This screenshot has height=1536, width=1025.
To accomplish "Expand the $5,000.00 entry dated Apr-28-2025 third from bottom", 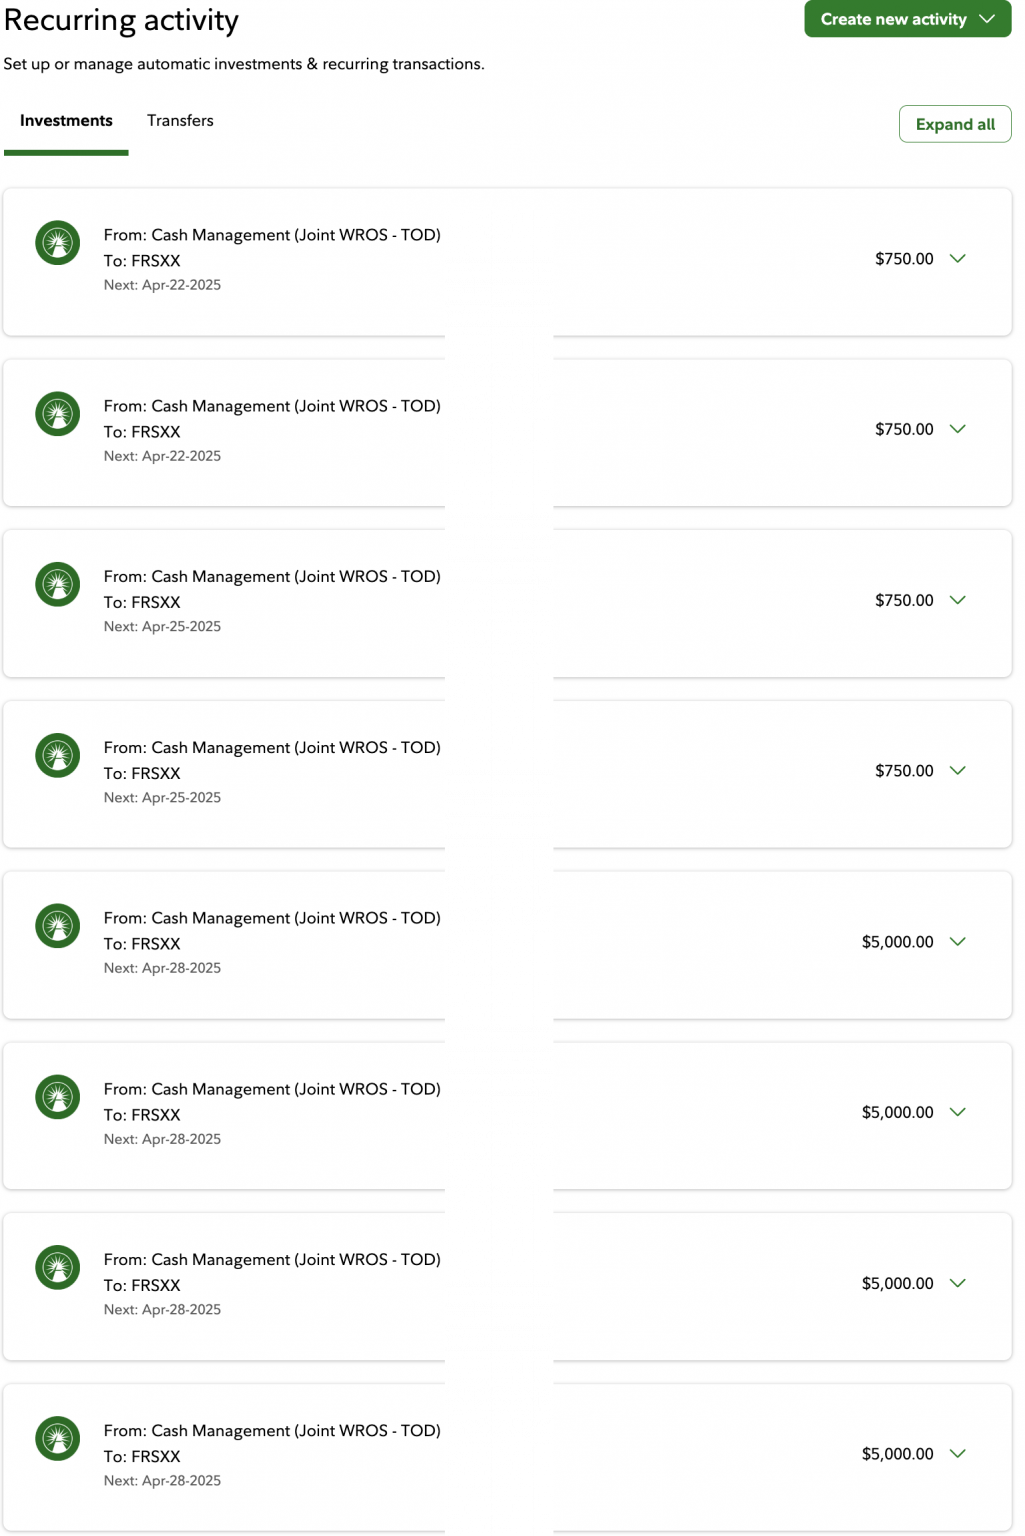I will pyautogui.click(x=957, y=1112).
